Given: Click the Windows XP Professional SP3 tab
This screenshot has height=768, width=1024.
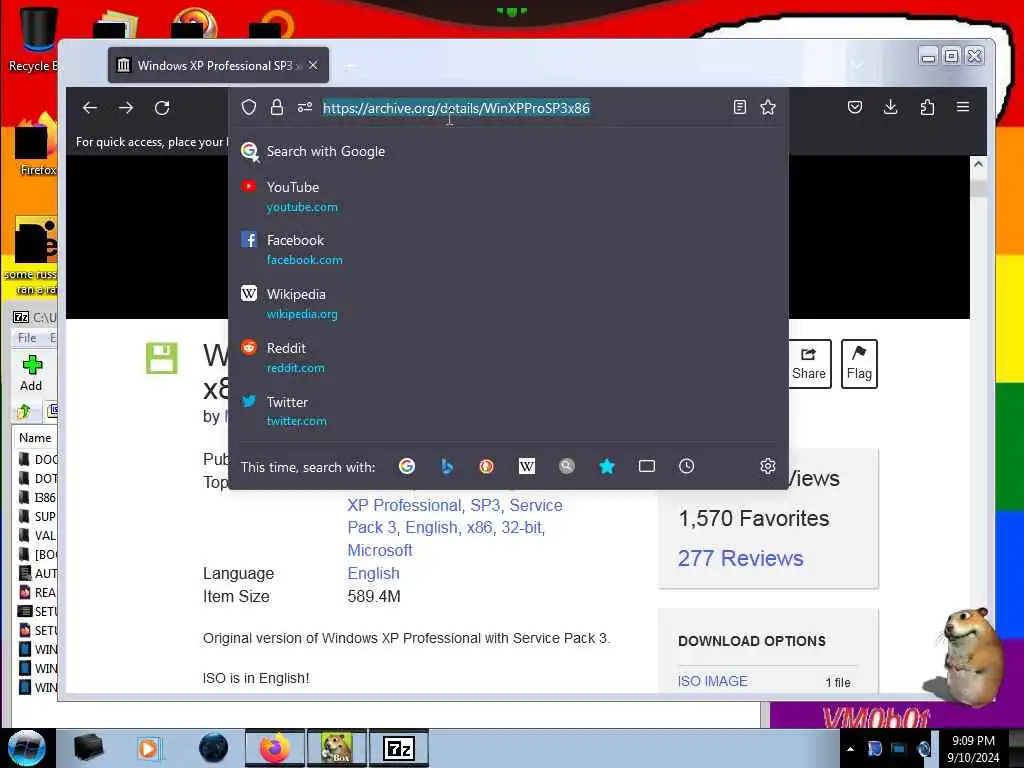Looking at the screenshot, I should [x=218, y=65].
